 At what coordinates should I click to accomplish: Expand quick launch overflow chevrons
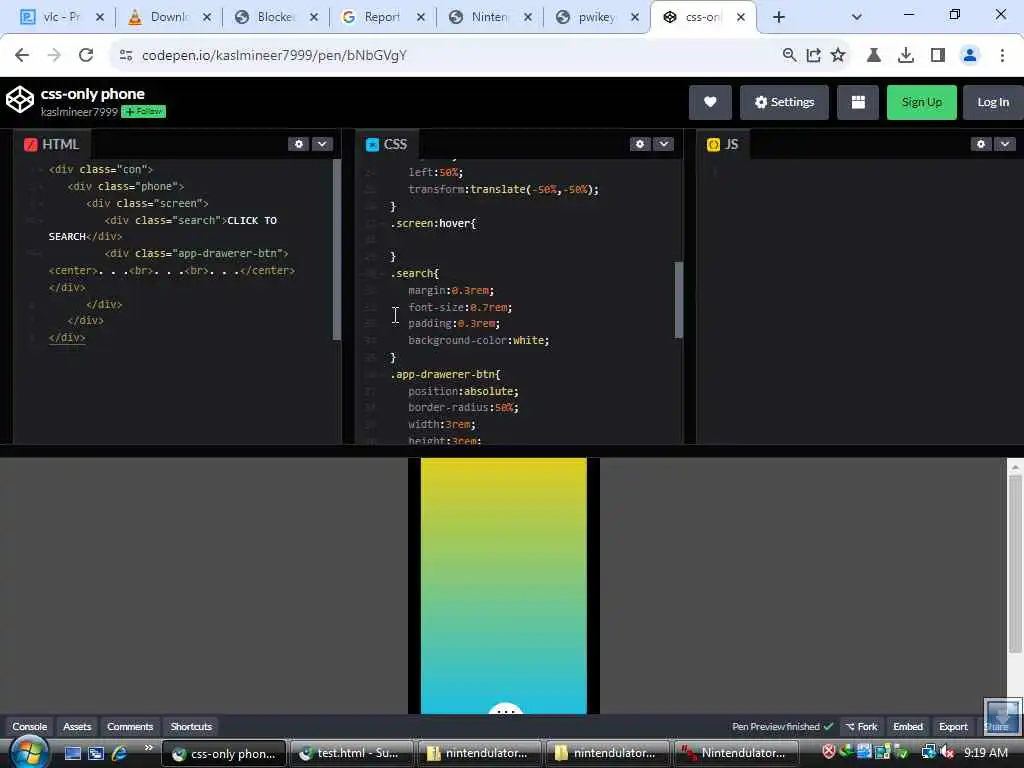pyautogui.click(x=148, y=748)
